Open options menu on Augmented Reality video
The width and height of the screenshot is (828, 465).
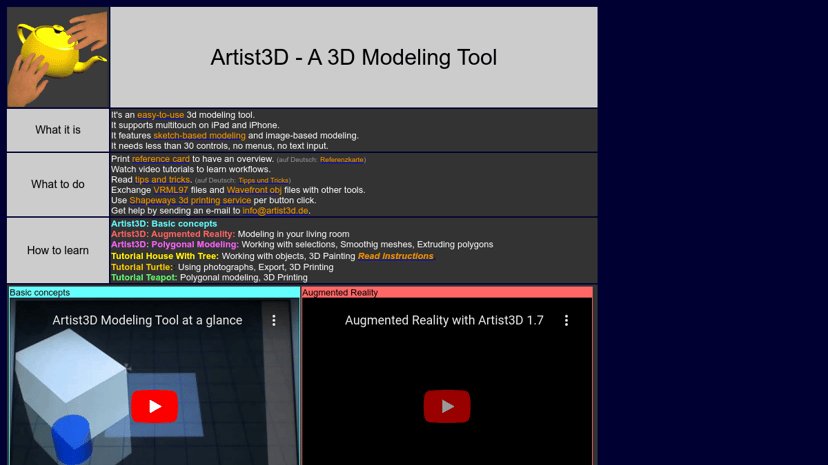pos(566,320)
